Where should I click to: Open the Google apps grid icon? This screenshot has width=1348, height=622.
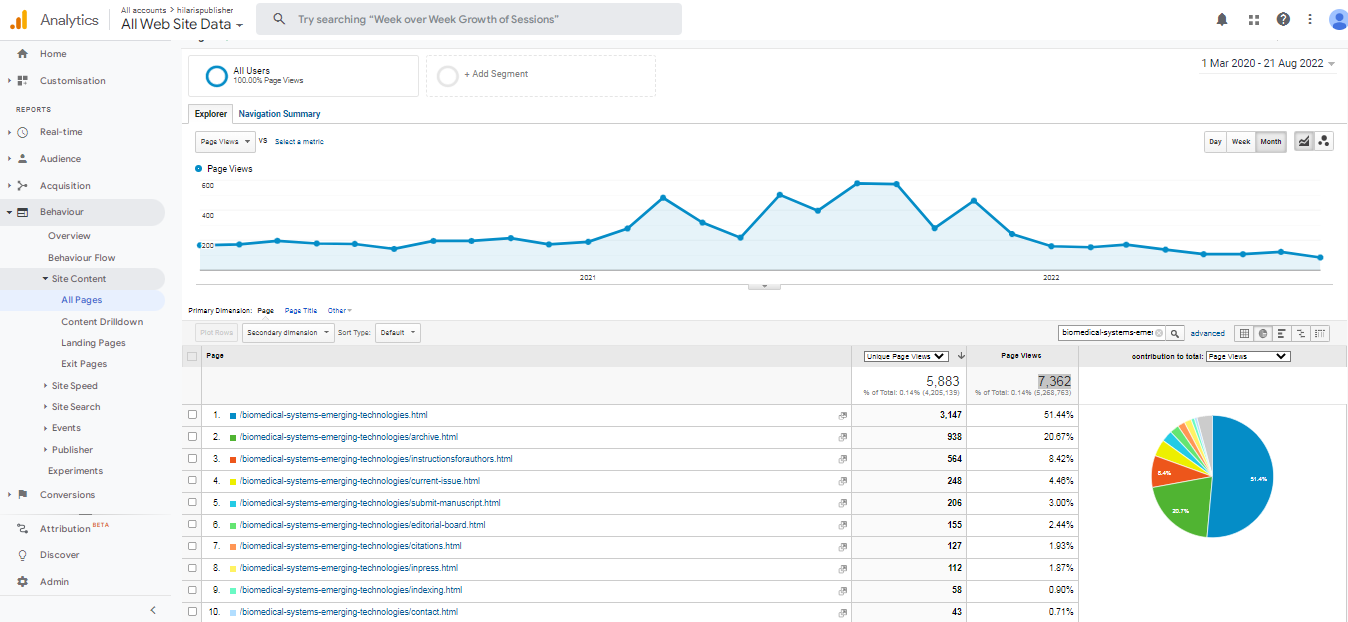(1254, 19)
